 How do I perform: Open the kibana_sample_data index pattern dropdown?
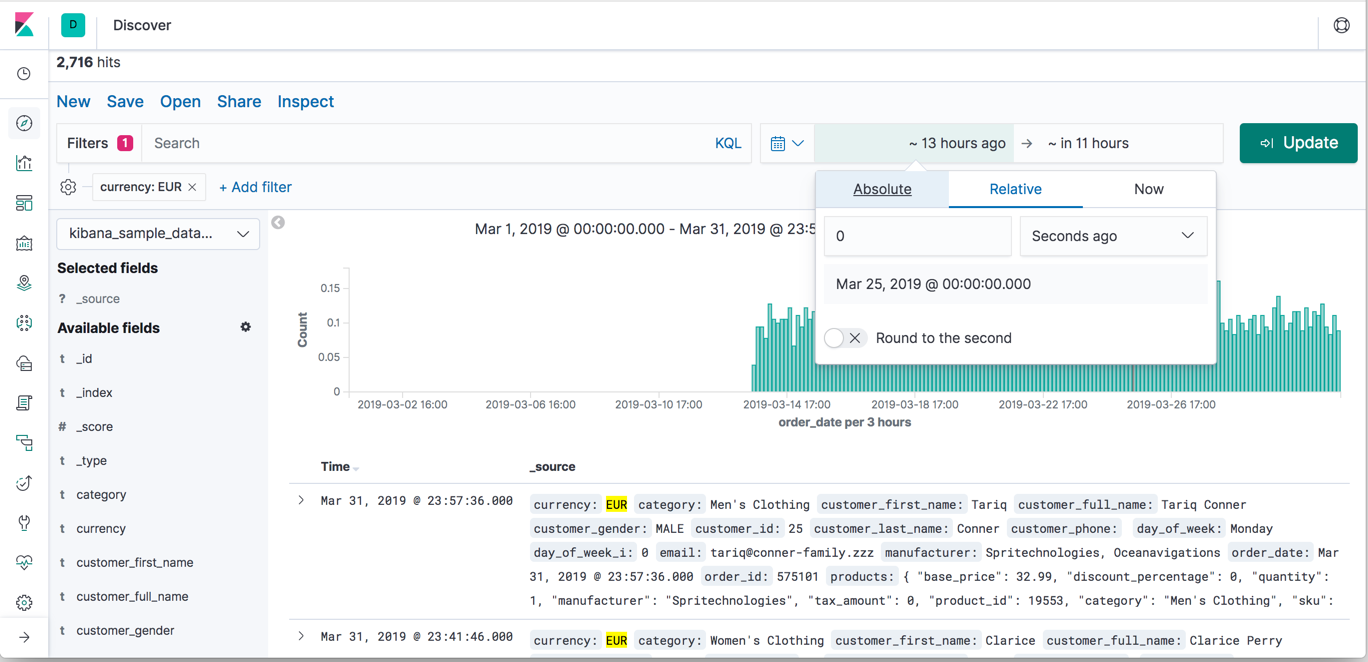[x=157, y=233]
